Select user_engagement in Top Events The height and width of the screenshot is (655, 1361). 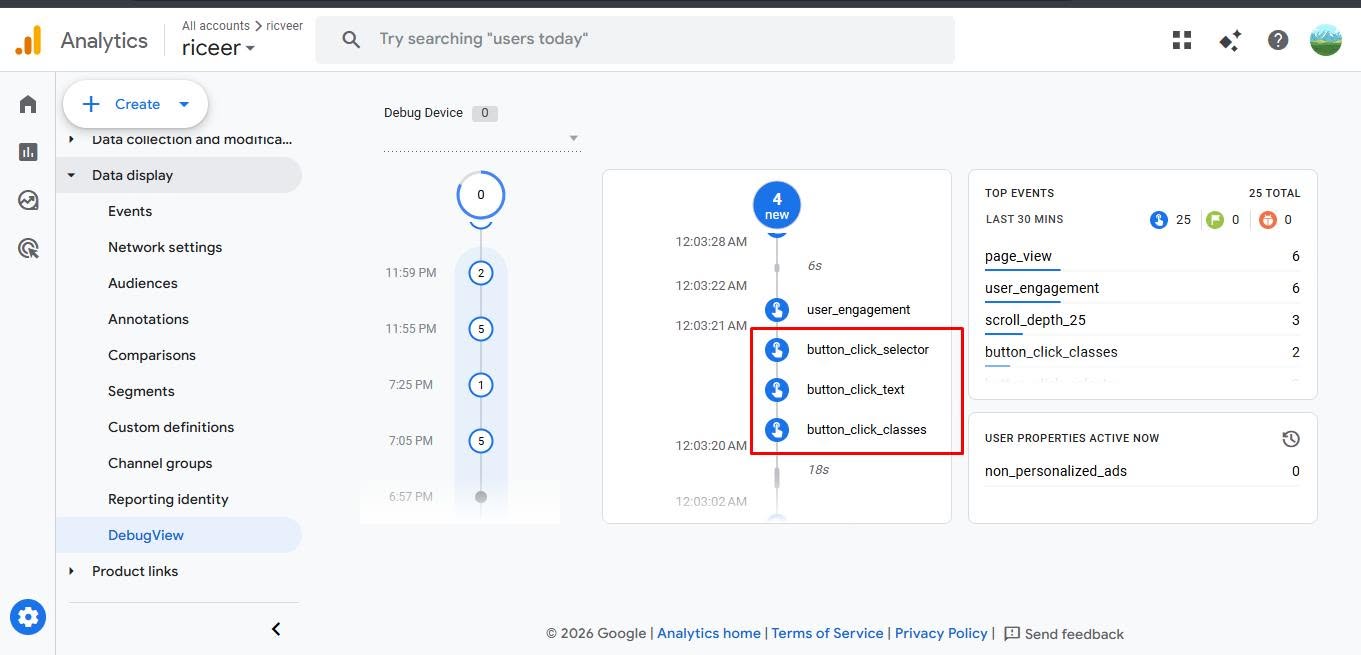click(x=1142, y=289)
